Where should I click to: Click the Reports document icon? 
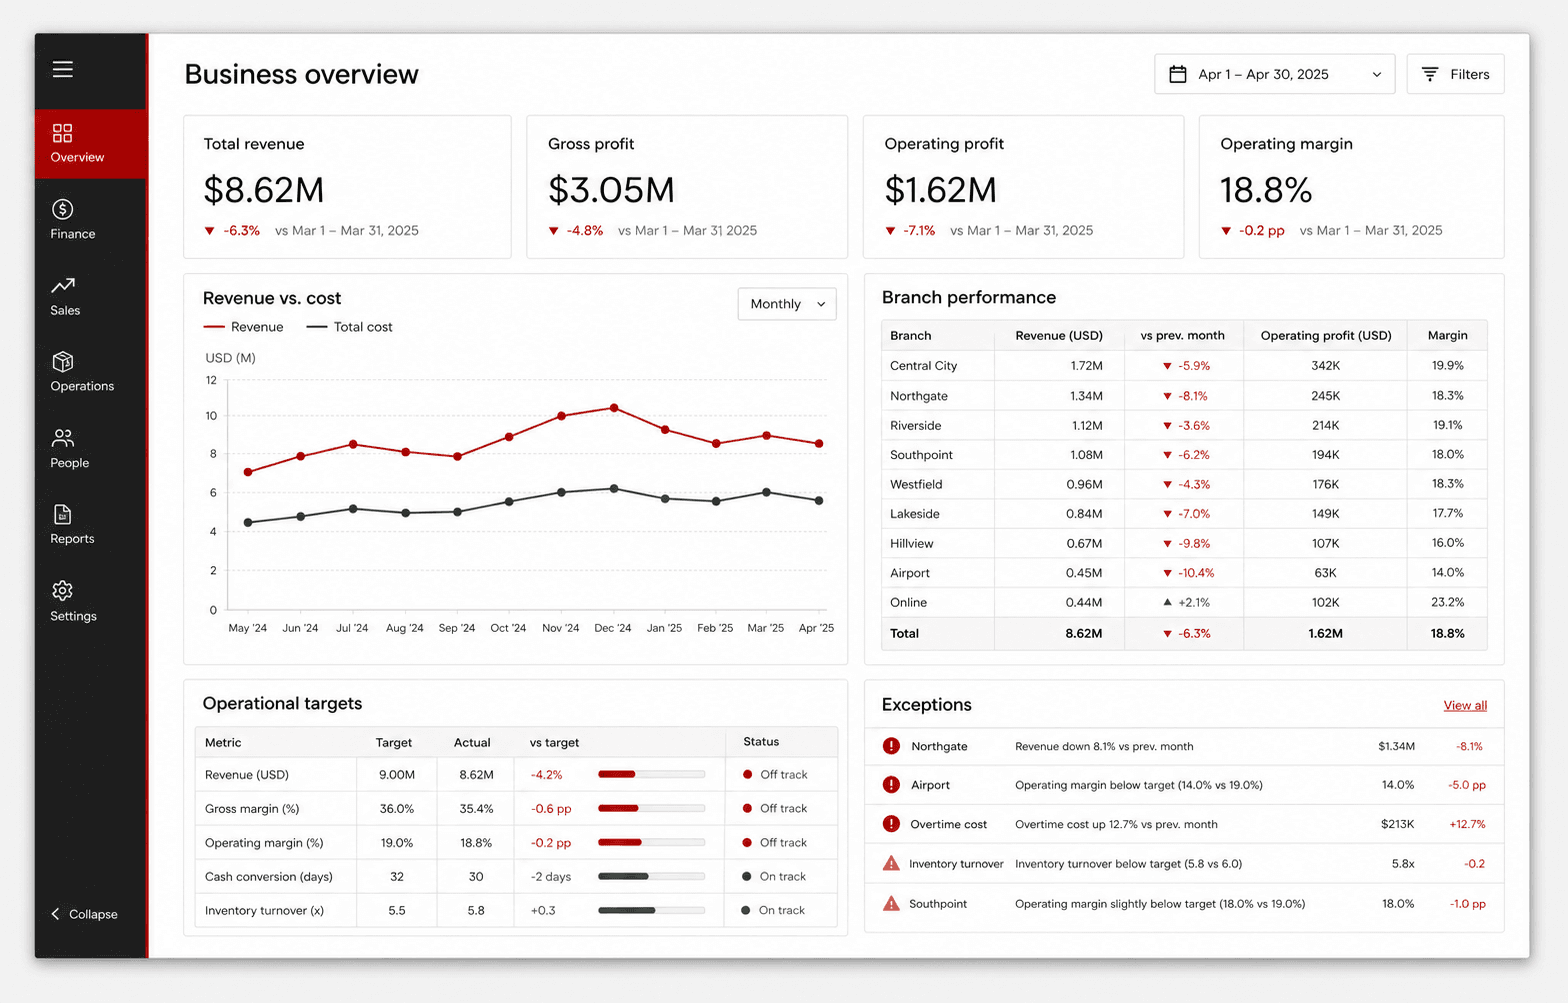[62, 514]
